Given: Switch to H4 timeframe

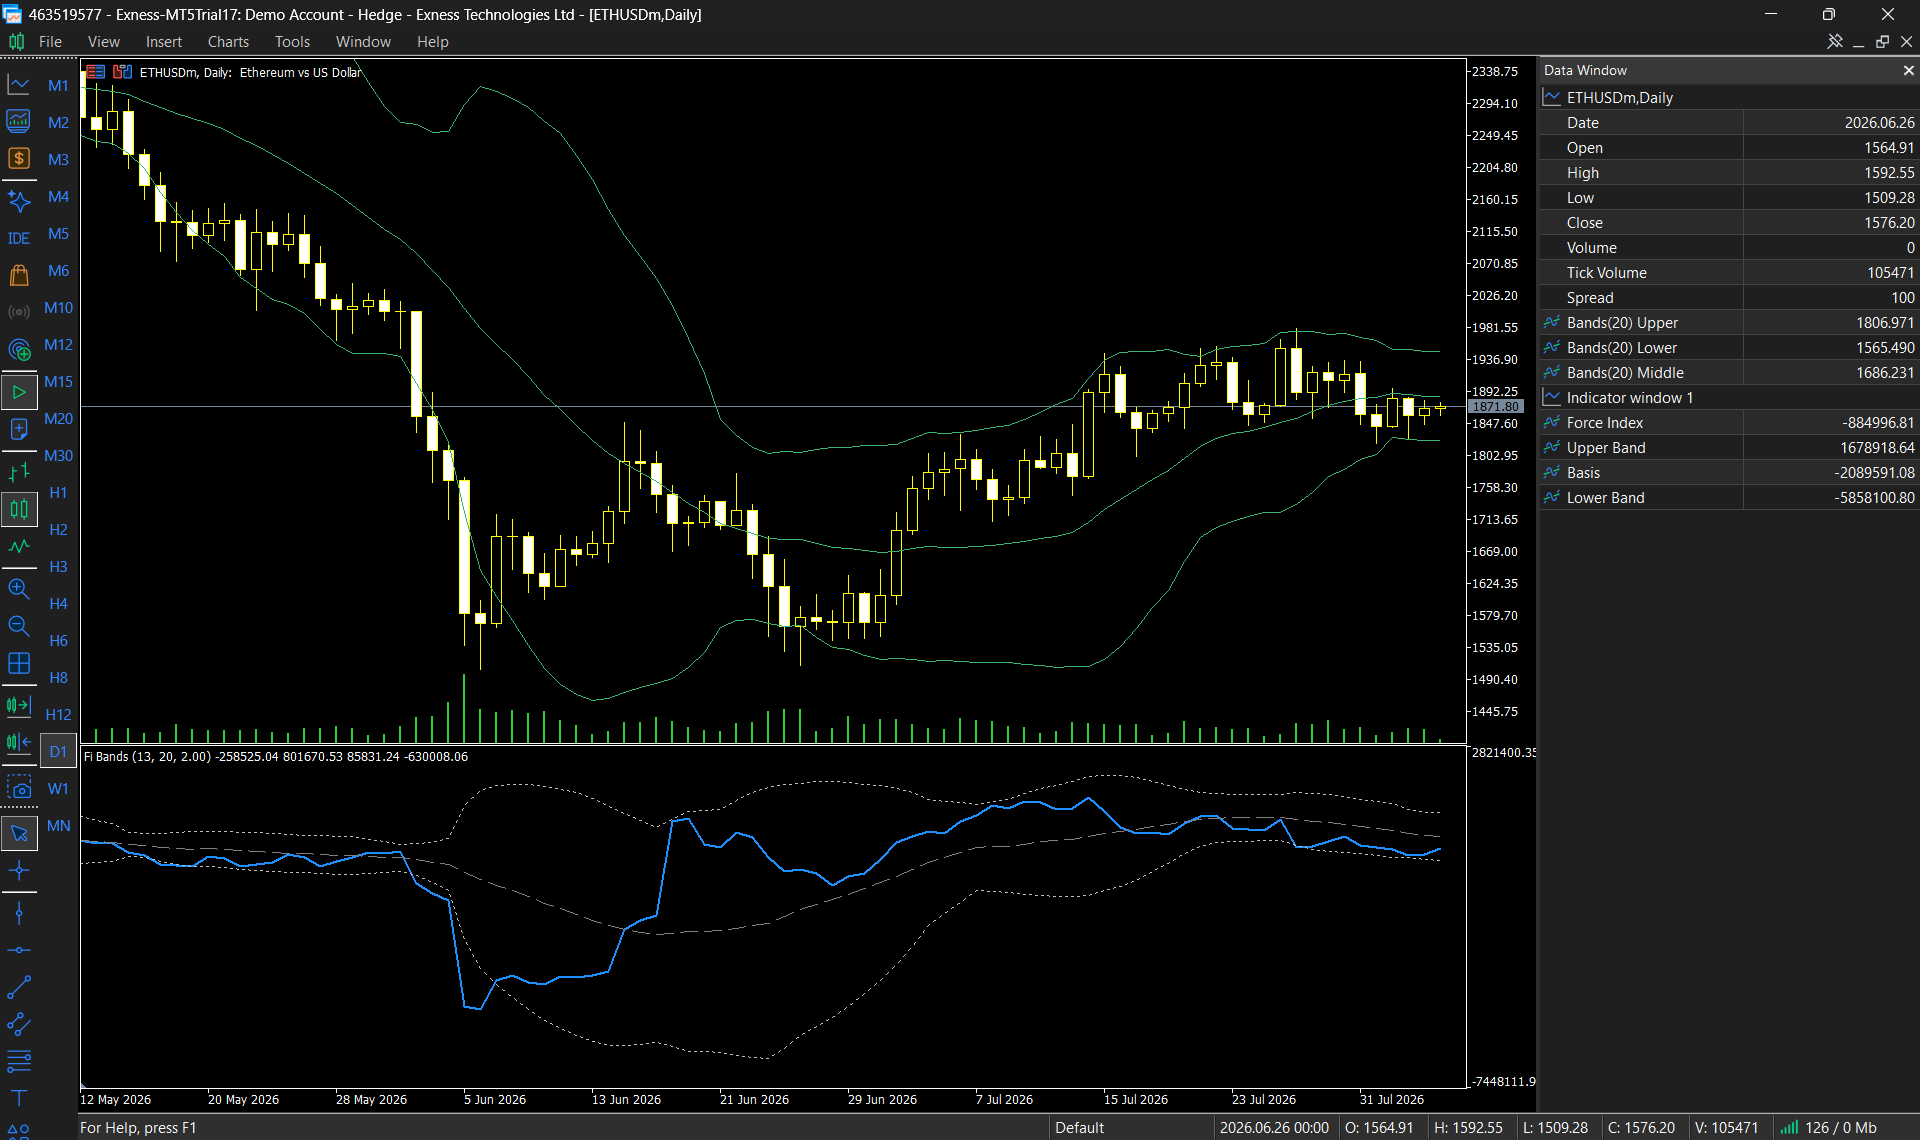Looking at the screenshot, I should [58, 604].
